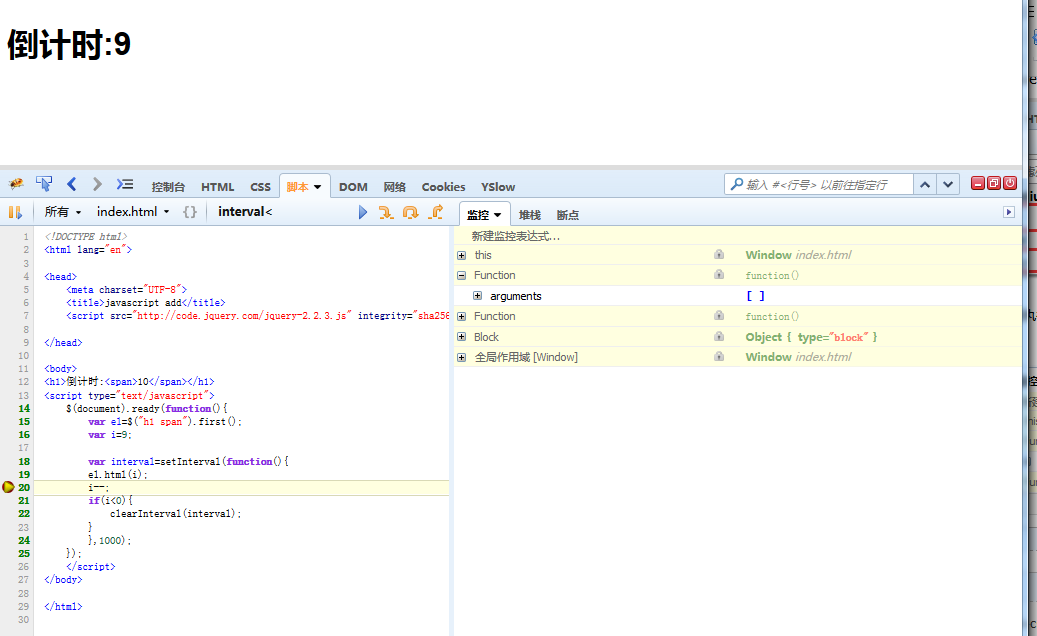Toggle a breakpoint on line 18
This screenshot has width=1037, height=636.
(24, 461)
